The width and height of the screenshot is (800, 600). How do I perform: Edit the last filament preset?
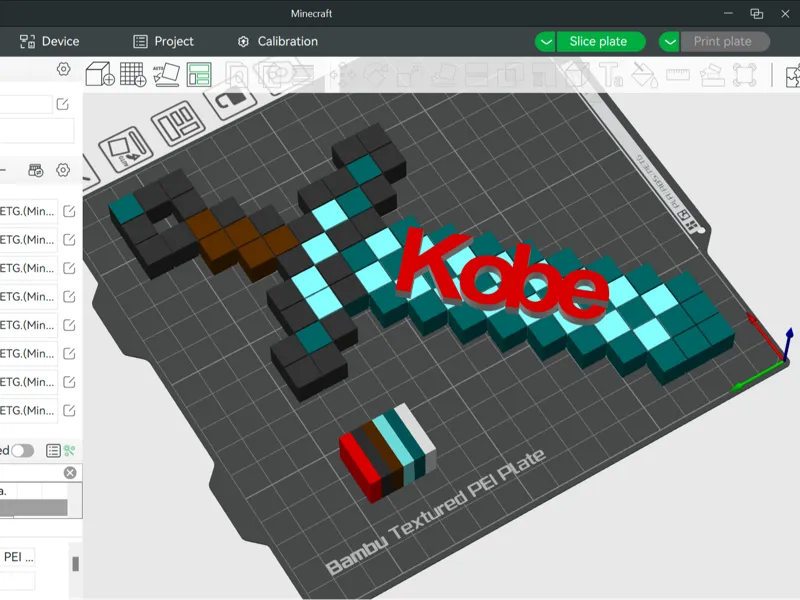[x=69, y=410]
